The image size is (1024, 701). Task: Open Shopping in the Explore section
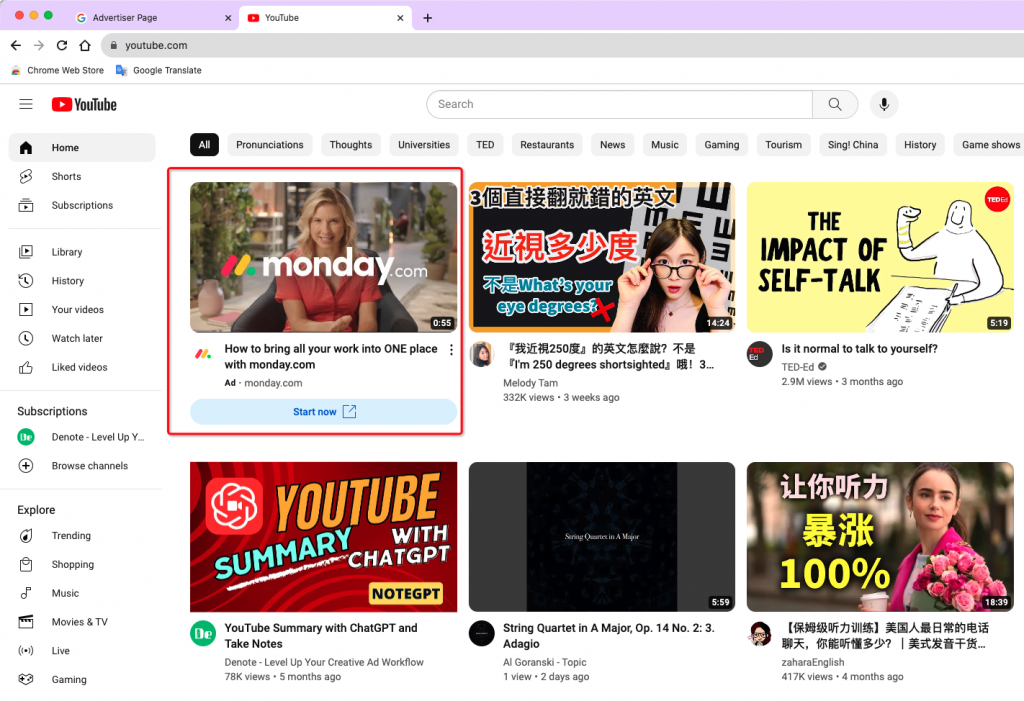pos(27,564)
